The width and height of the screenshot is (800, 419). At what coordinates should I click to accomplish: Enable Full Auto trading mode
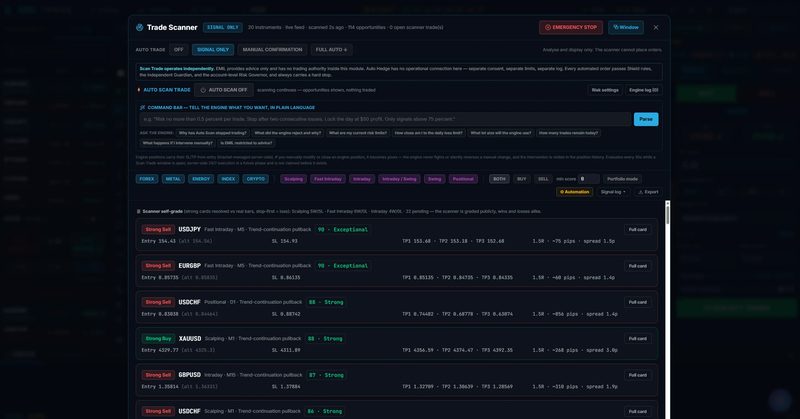[331, 50]
